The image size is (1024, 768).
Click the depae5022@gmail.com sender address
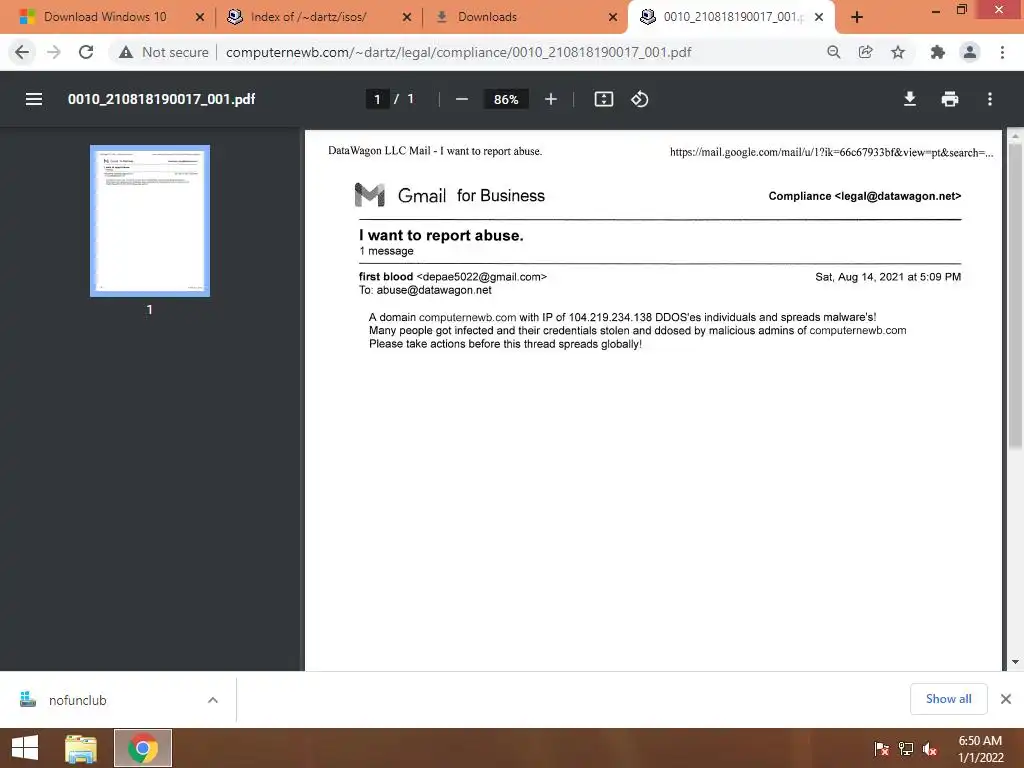481,277
